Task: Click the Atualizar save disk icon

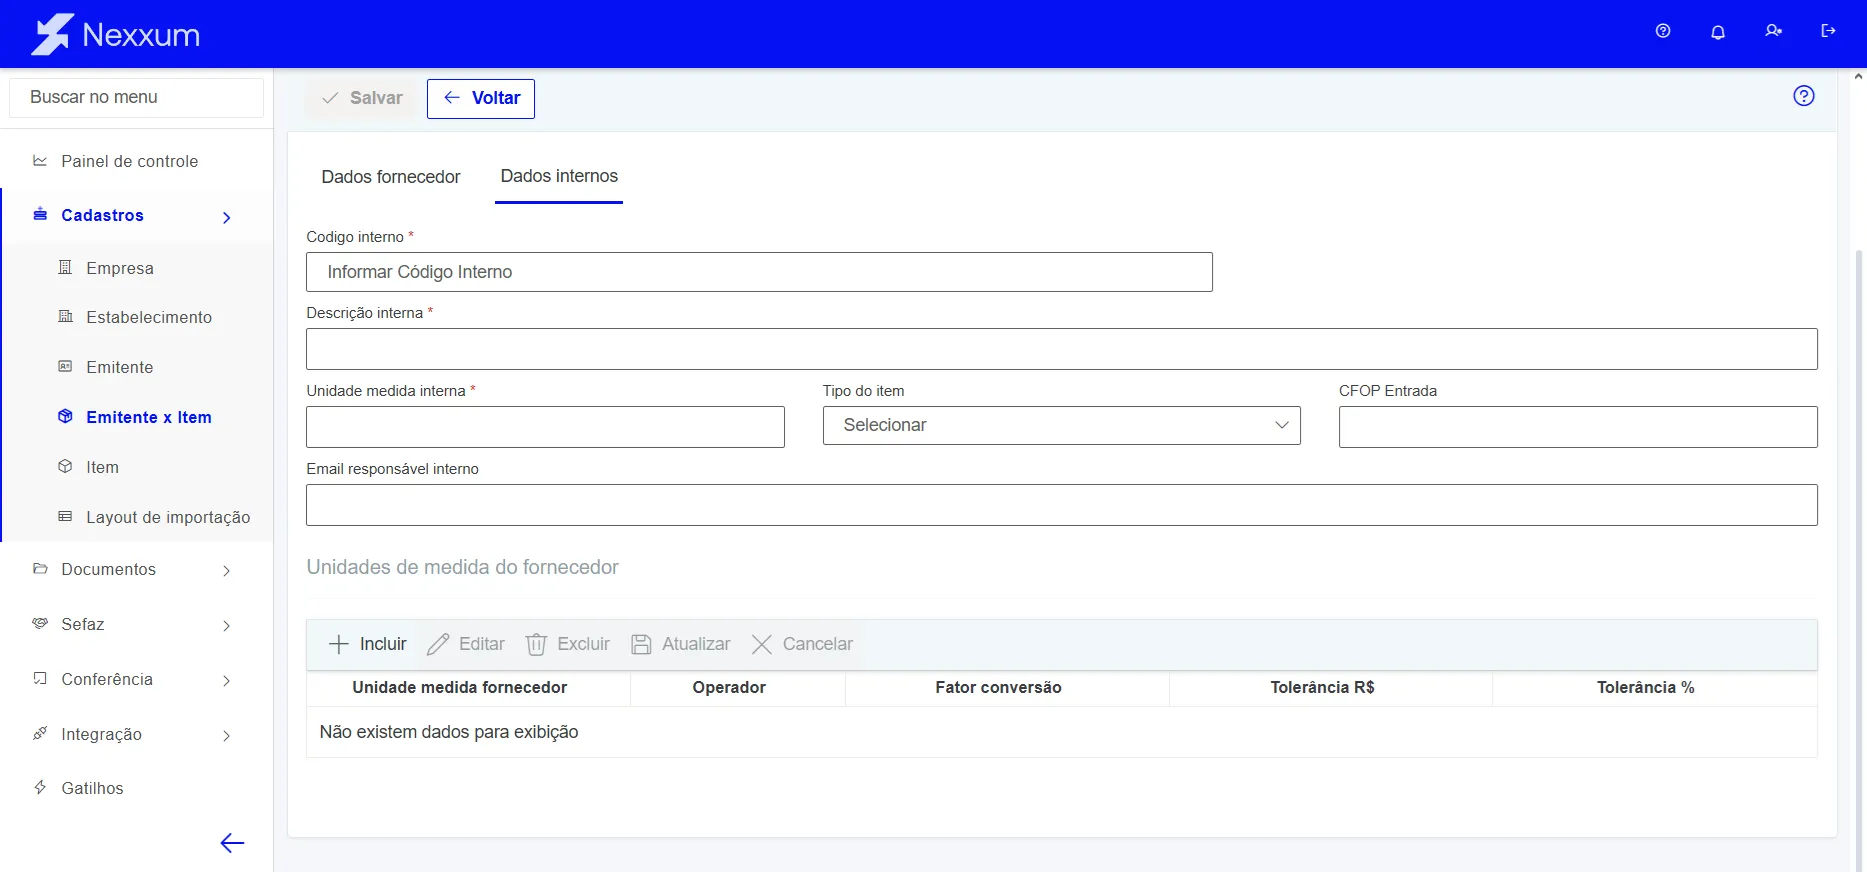Action: (x=641, y=644)
